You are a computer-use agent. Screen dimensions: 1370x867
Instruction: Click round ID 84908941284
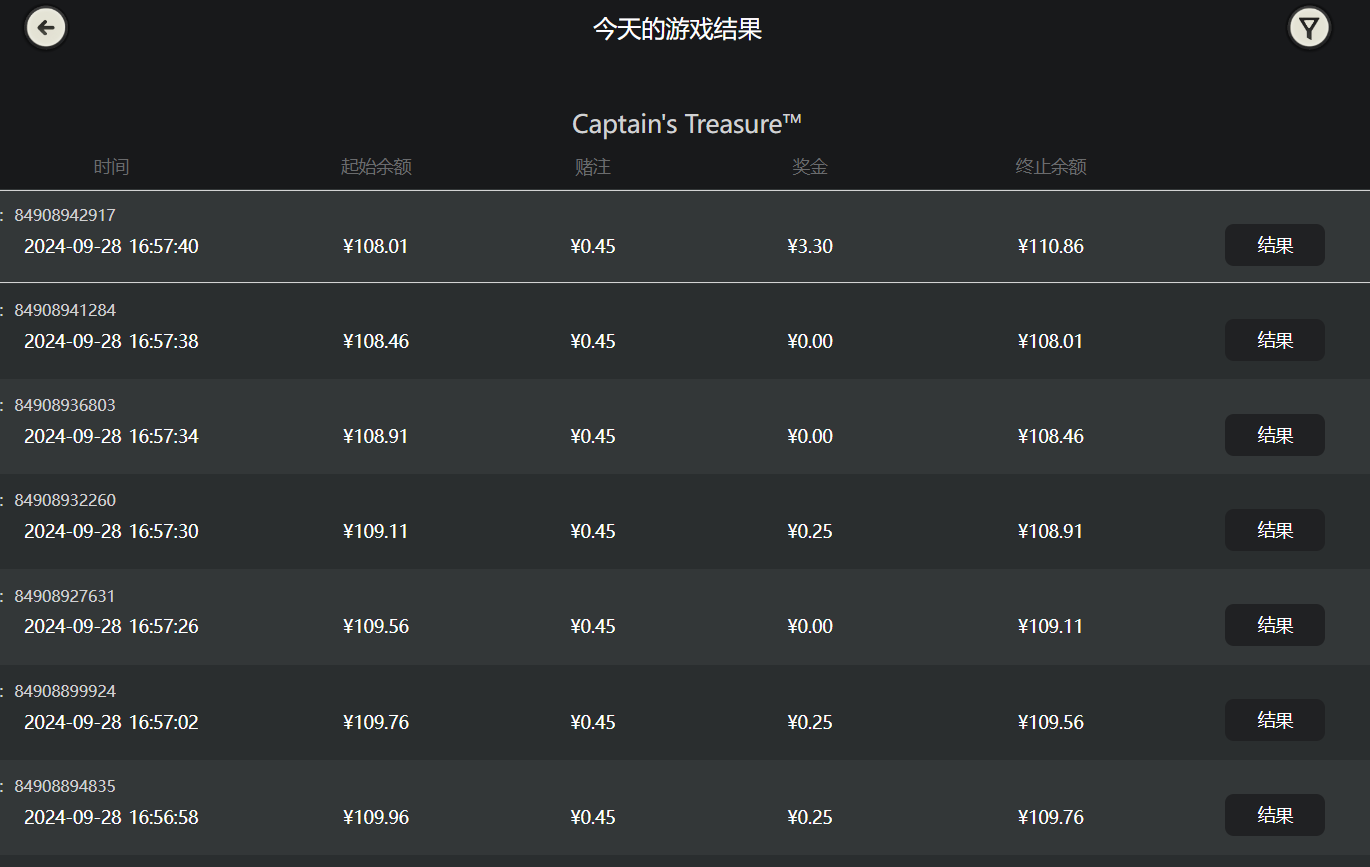[x=65, y=310]
